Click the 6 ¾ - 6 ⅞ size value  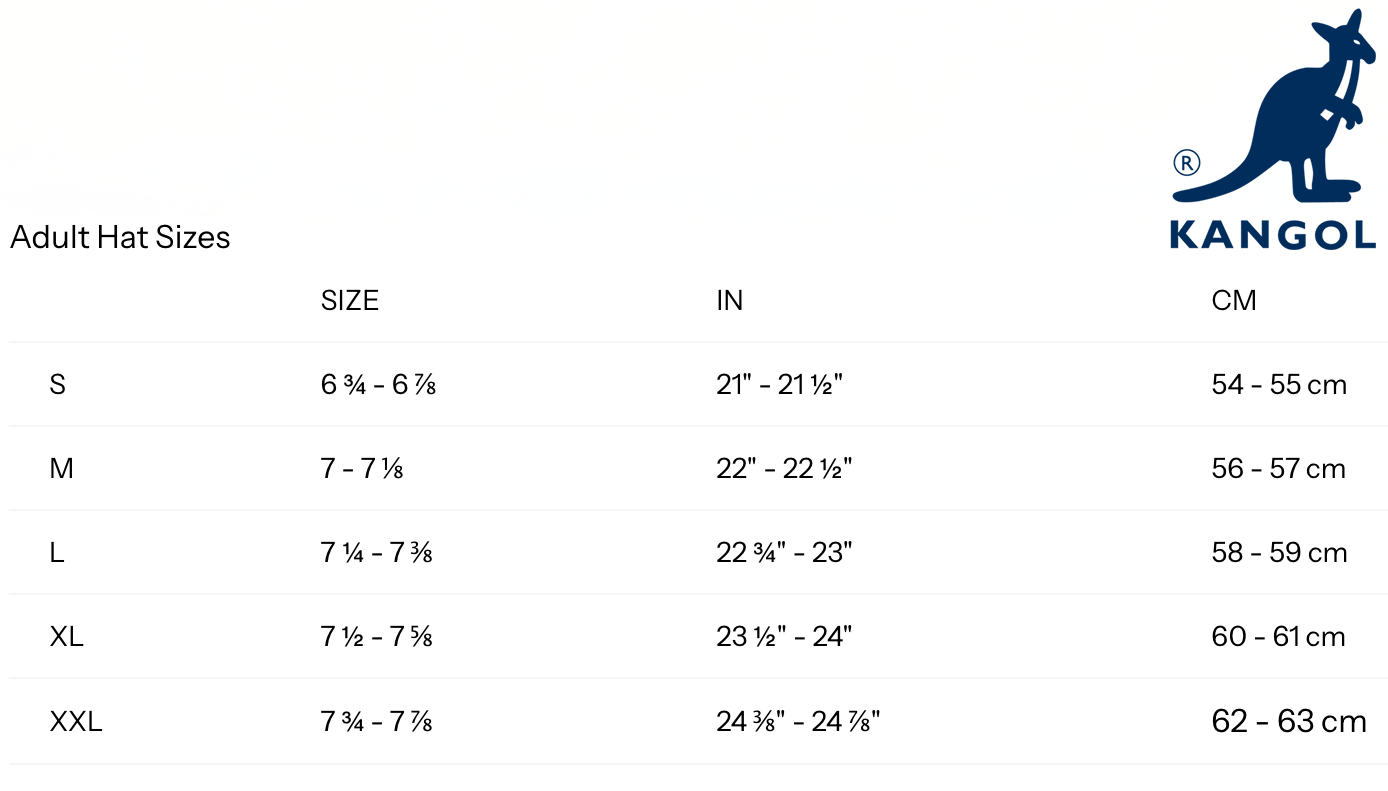pos(378,385)
